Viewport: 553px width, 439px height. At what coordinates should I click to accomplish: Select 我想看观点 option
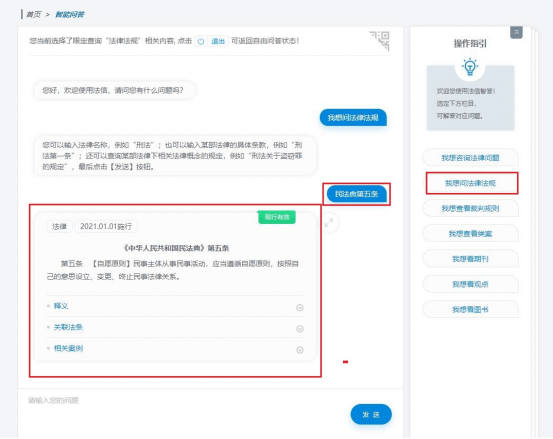470,284
